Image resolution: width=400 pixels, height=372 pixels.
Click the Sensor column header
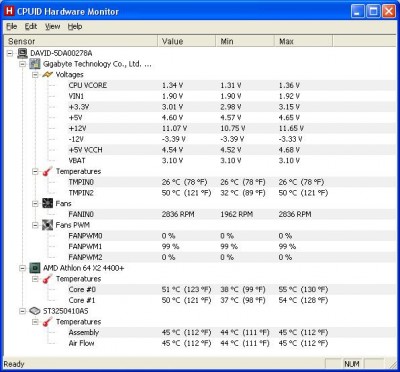(80, 41)
